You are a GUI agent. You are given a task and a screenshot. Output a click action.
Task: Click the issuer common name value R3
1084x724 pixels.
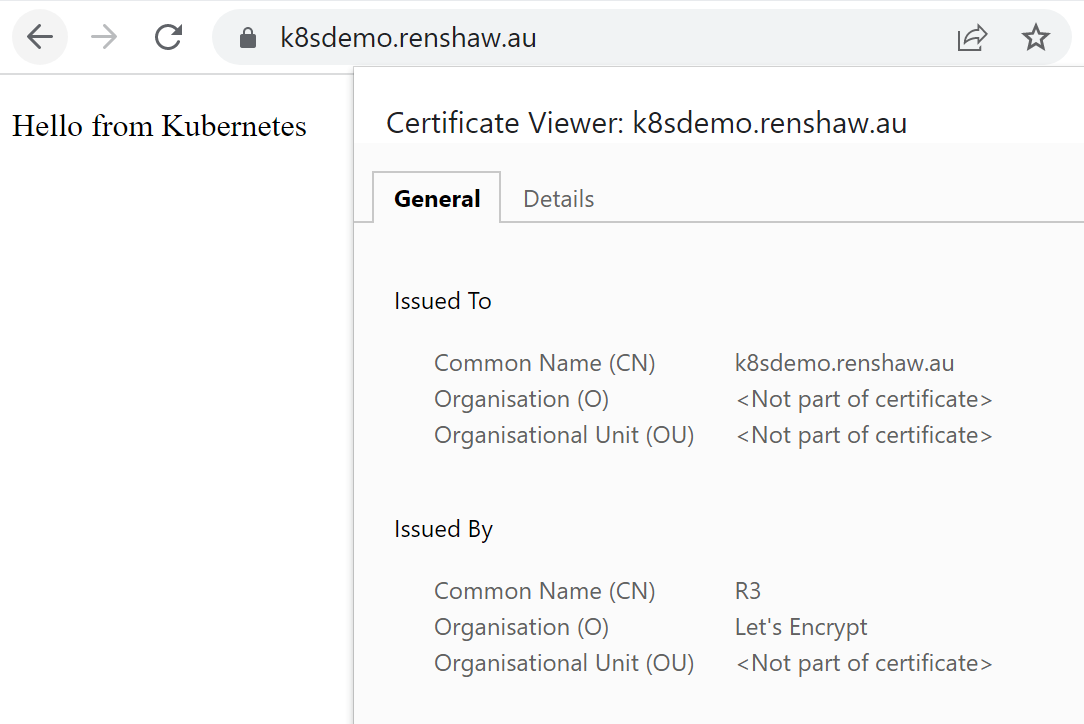(748, 591)
